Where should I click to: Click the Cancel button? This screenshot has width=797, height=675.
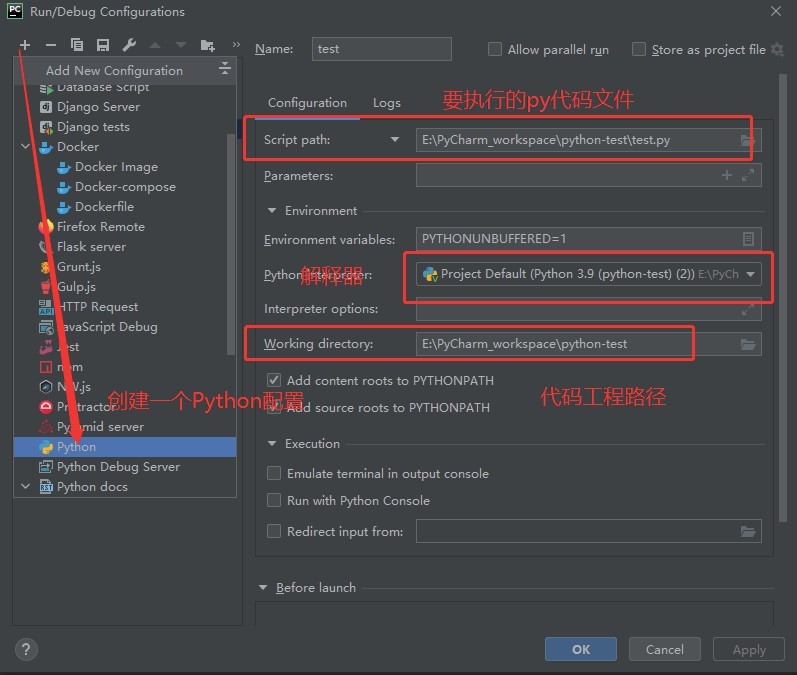pyautogui.click(x=664, y=649)
